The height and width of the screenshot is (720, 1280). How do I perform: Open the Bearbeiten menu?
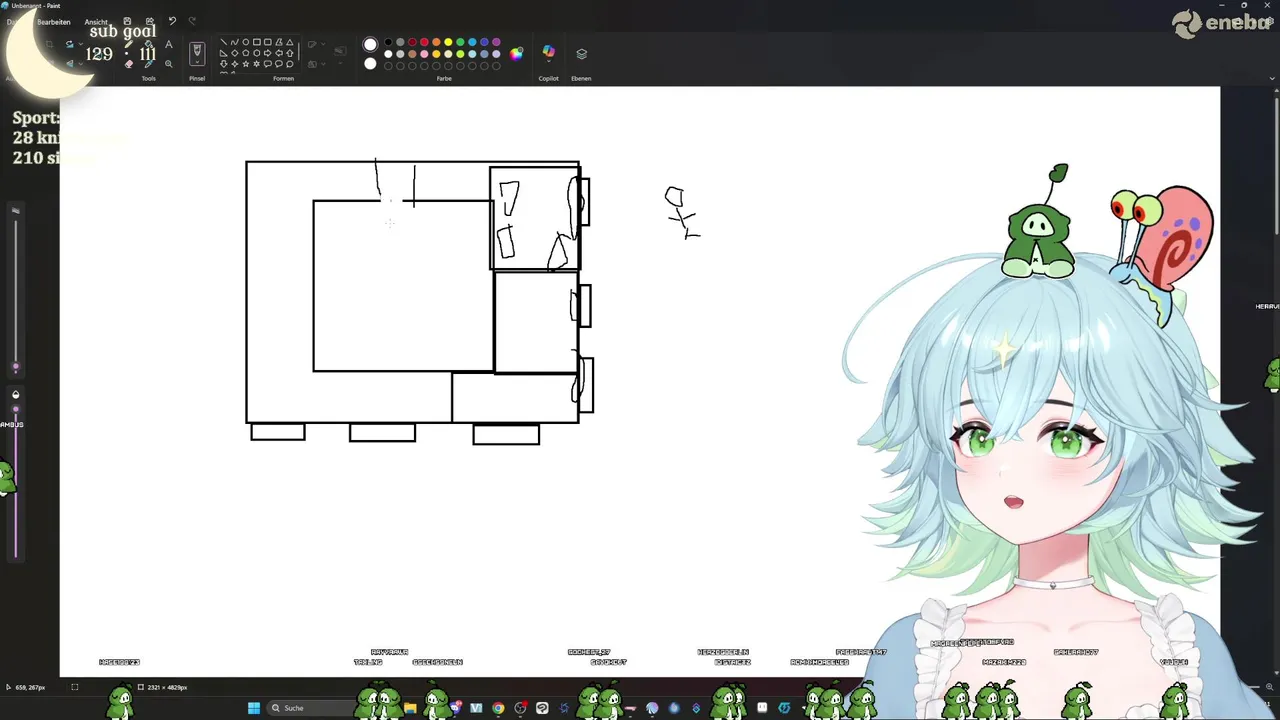54,22
